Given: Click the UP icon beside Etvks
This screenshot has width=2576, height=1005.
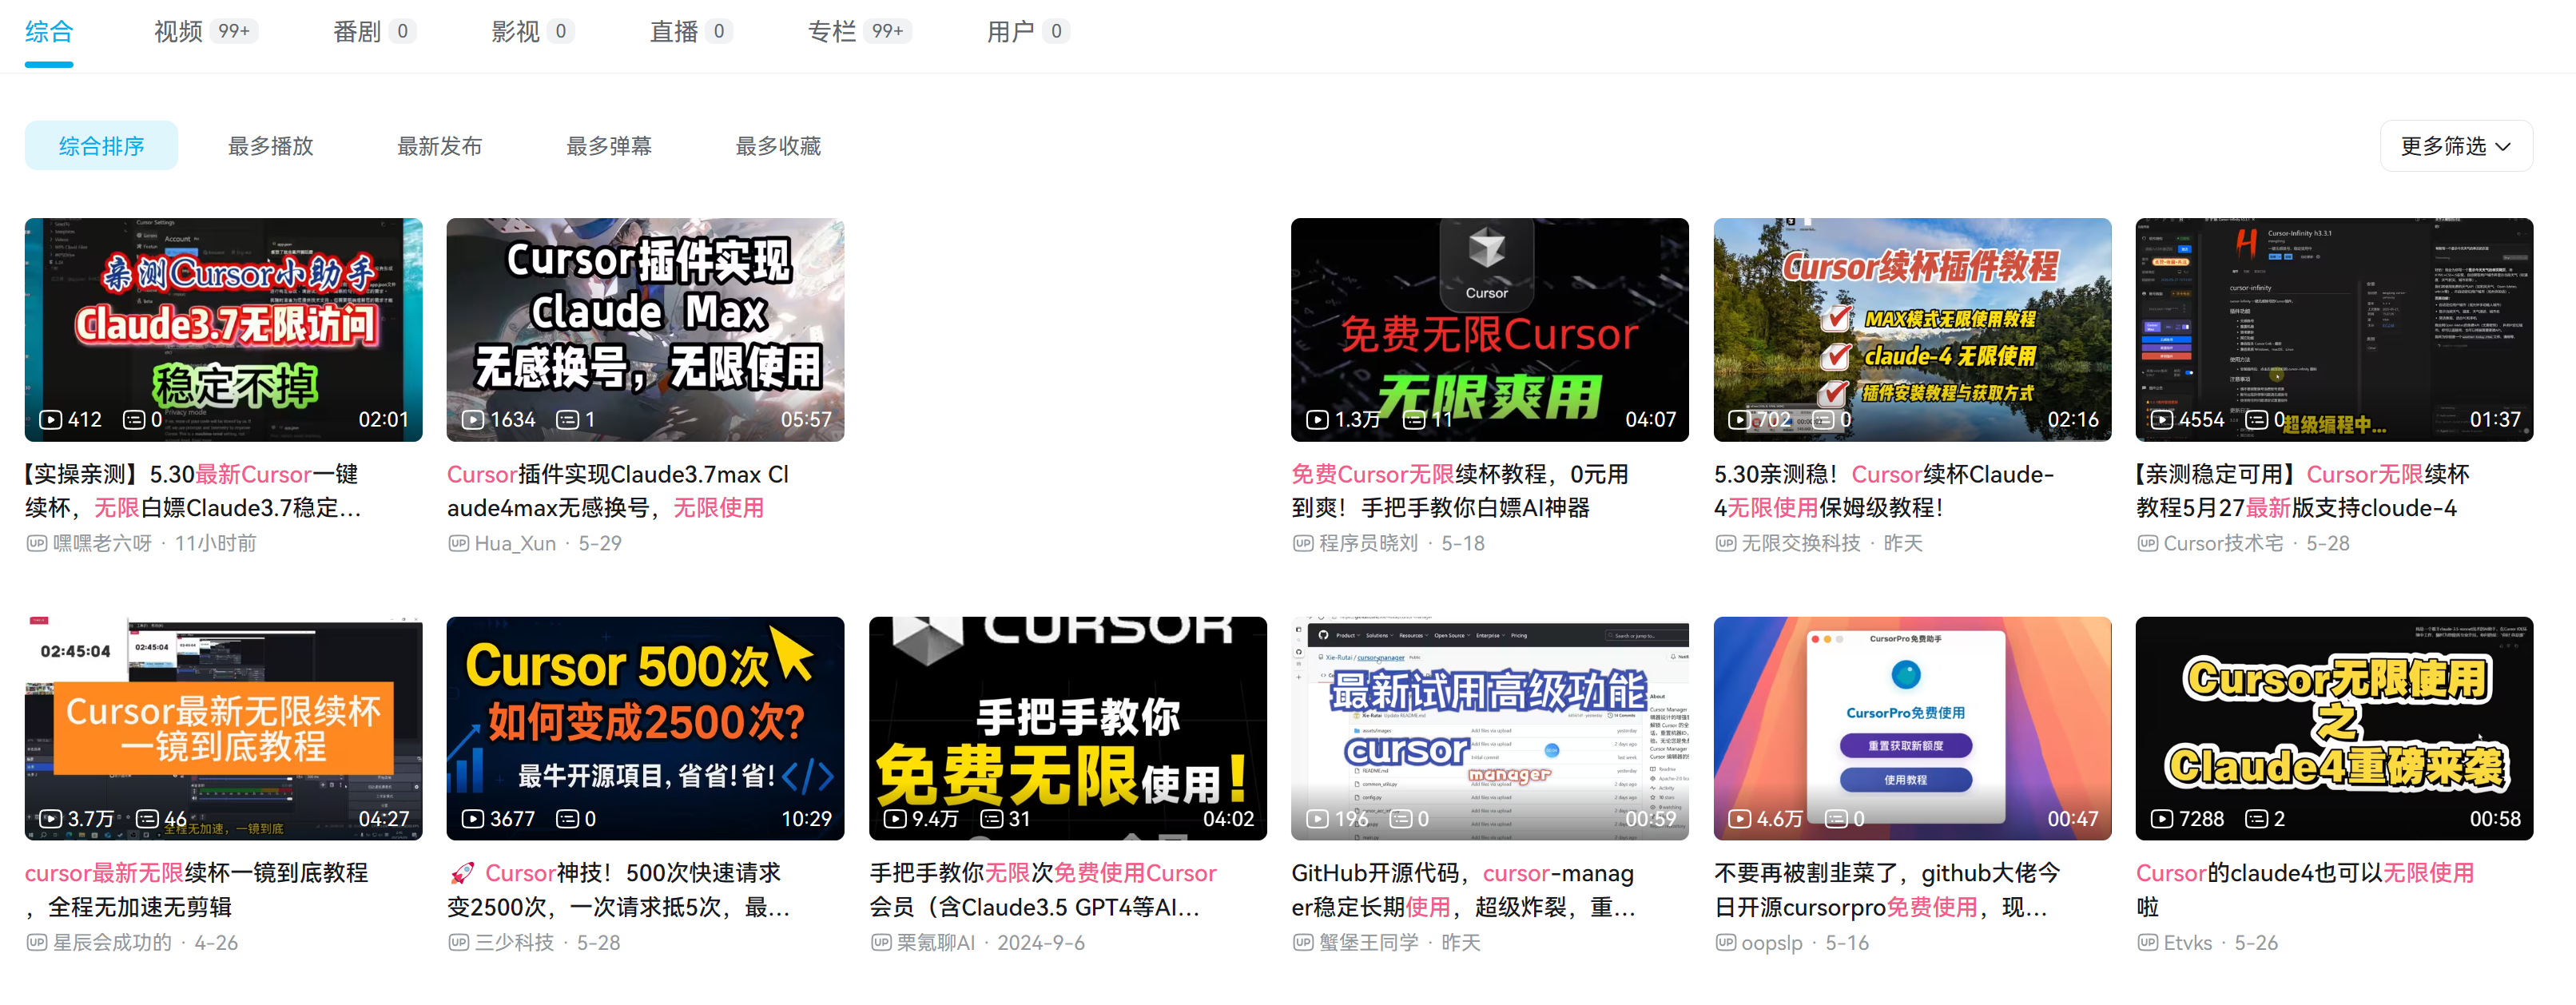Looking at the screenshot, I should pyautogui.click(x=2147, y=943).
